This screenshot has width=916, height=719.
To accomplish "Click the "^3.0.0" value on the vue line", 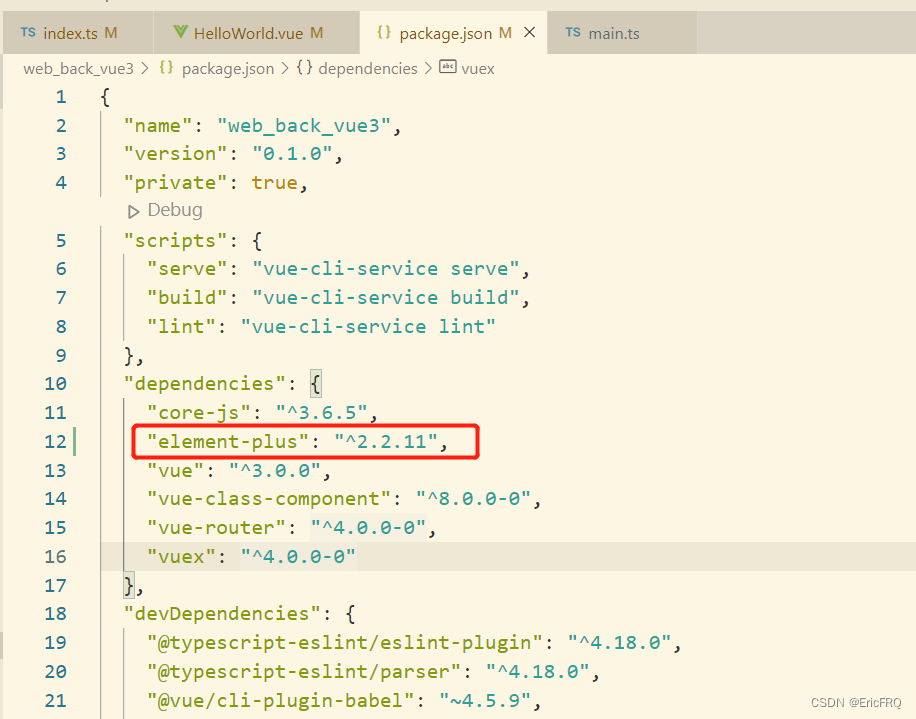I will pyautogui.click(x=275, y=470).
